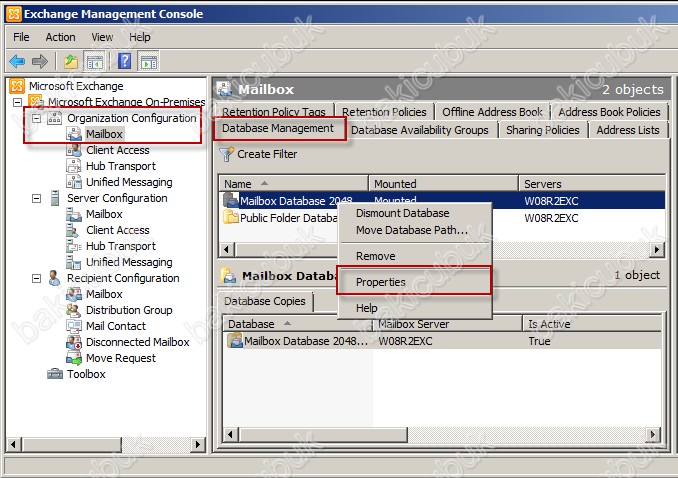Switch to the Address Lists tab

pyautogui.click(x=628, y=130)
